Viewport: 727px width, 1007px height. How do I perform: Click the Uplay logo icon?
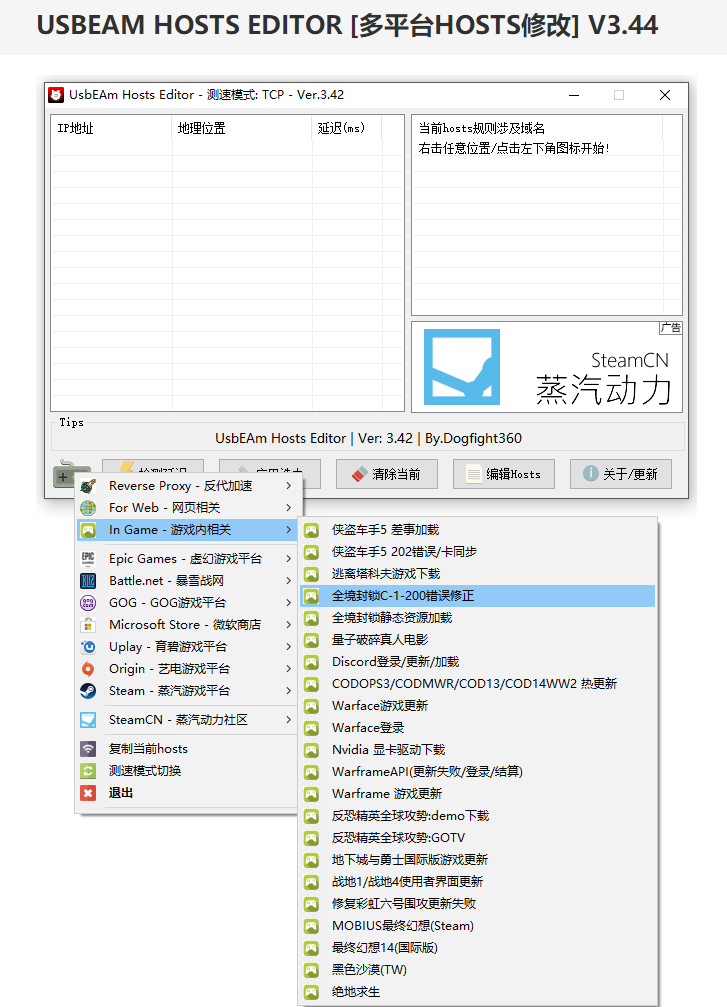pyautogui.click(x=88, y=647)
